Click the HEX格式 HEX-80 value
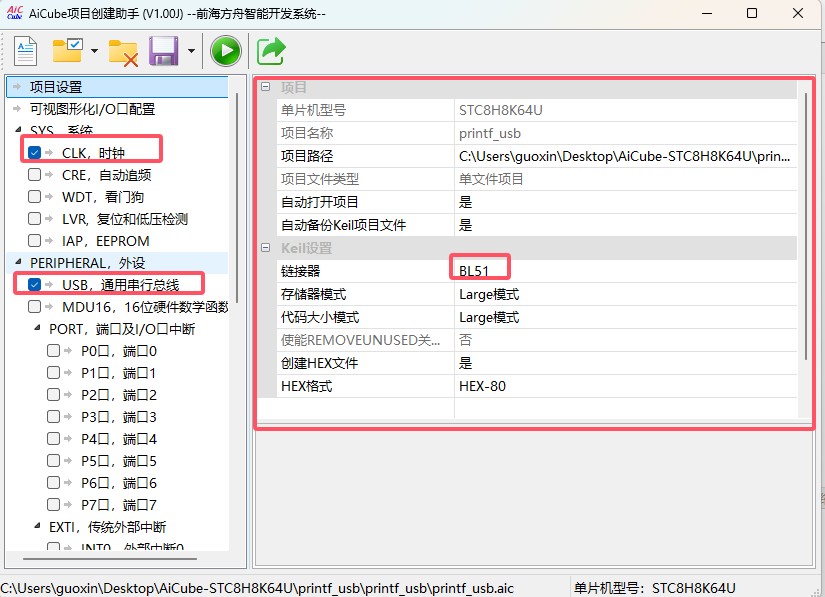Viewport: 825px width, 597px height. (x=625, y=386)
